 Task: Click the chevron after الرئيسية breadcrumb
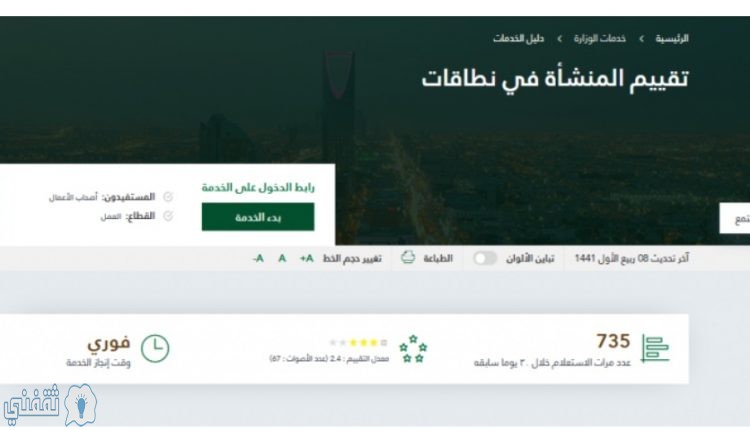641,38
